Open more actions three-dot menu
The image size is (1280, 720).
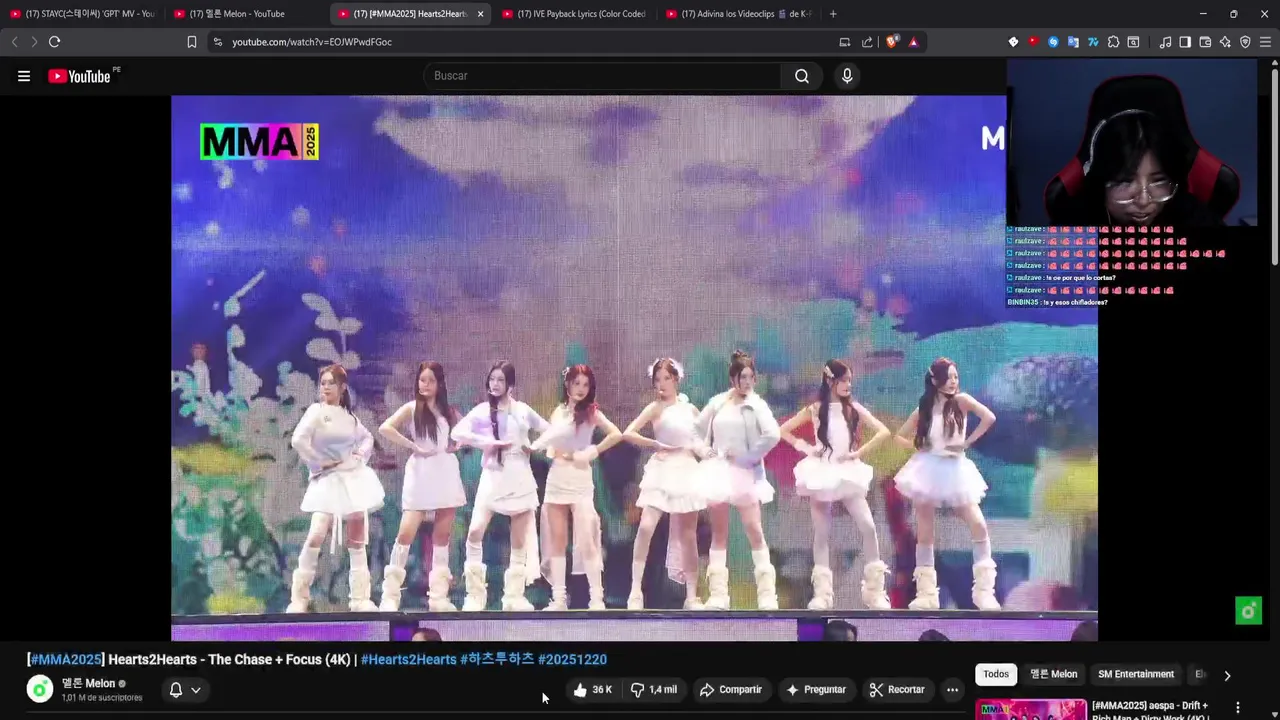[952, 690]
